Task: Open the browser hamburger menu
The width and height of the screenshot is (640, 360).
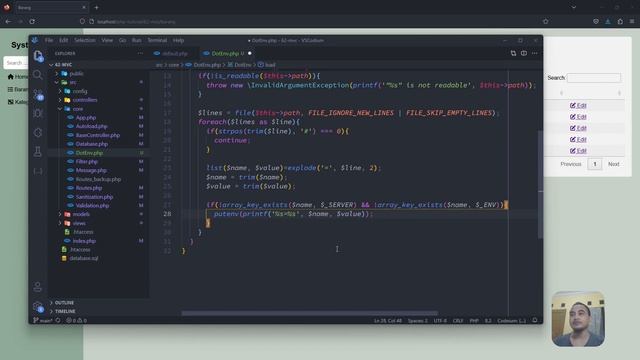Action: coord(632,21)
